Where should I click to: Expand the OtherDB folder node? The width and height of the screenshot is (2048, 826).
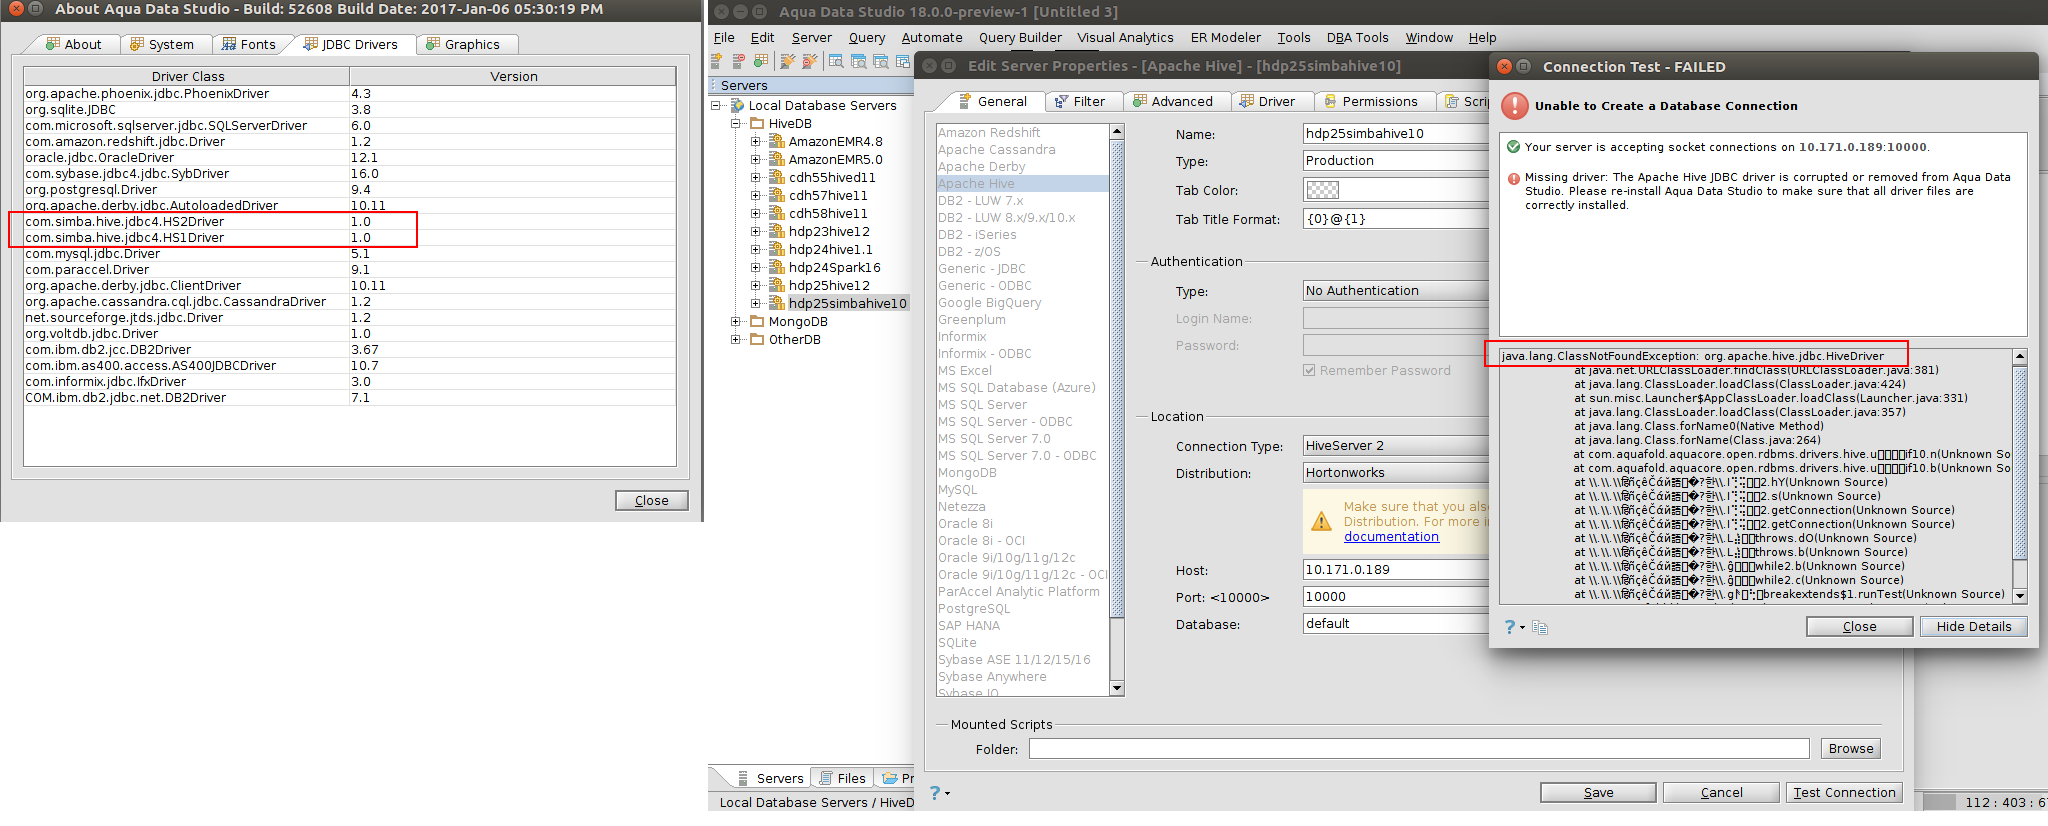(736, 339)
